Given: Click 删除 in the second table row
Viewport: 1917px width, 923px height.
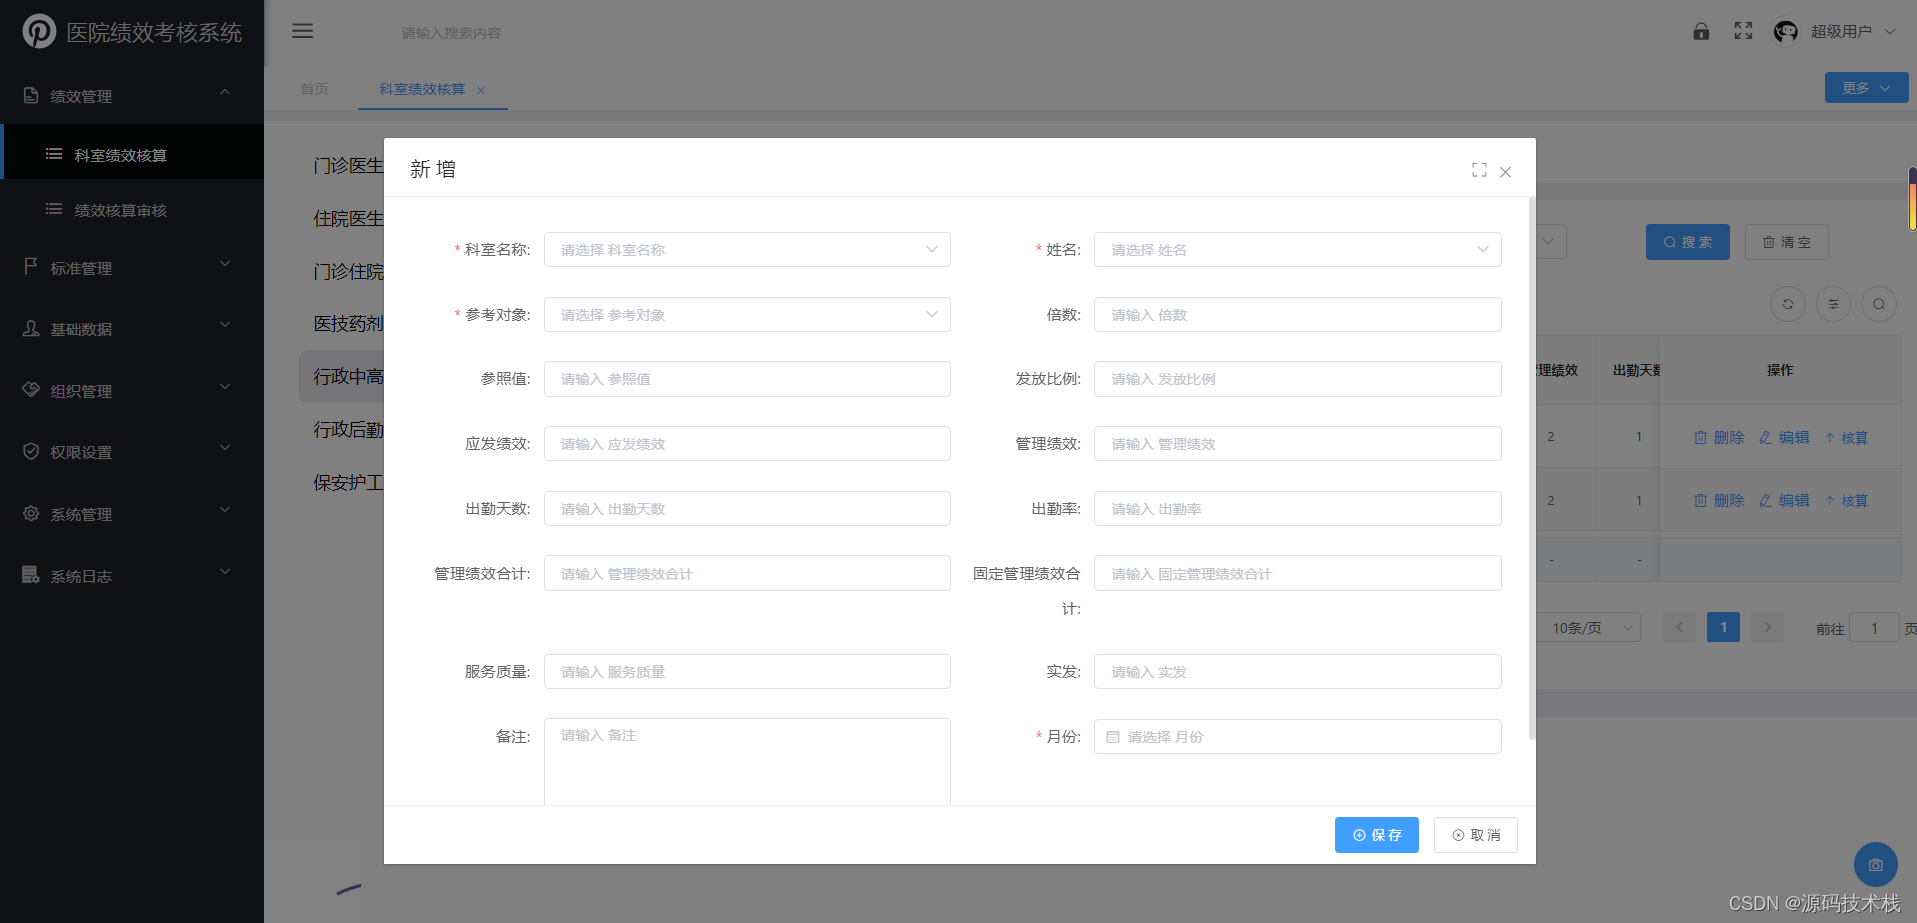Looking at the screenshot, I should coord(1719,500).
